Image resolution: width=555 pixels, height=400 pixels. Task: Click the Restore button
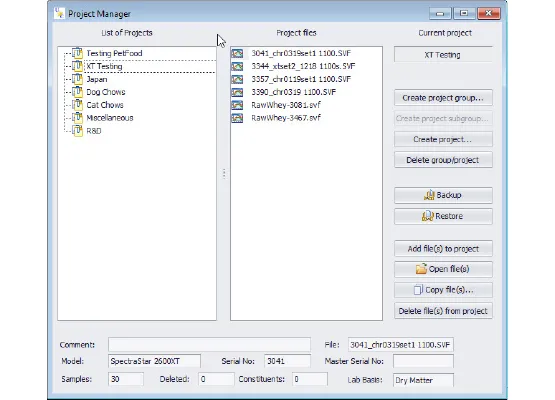pyautogui.click(x=443, y=216)
